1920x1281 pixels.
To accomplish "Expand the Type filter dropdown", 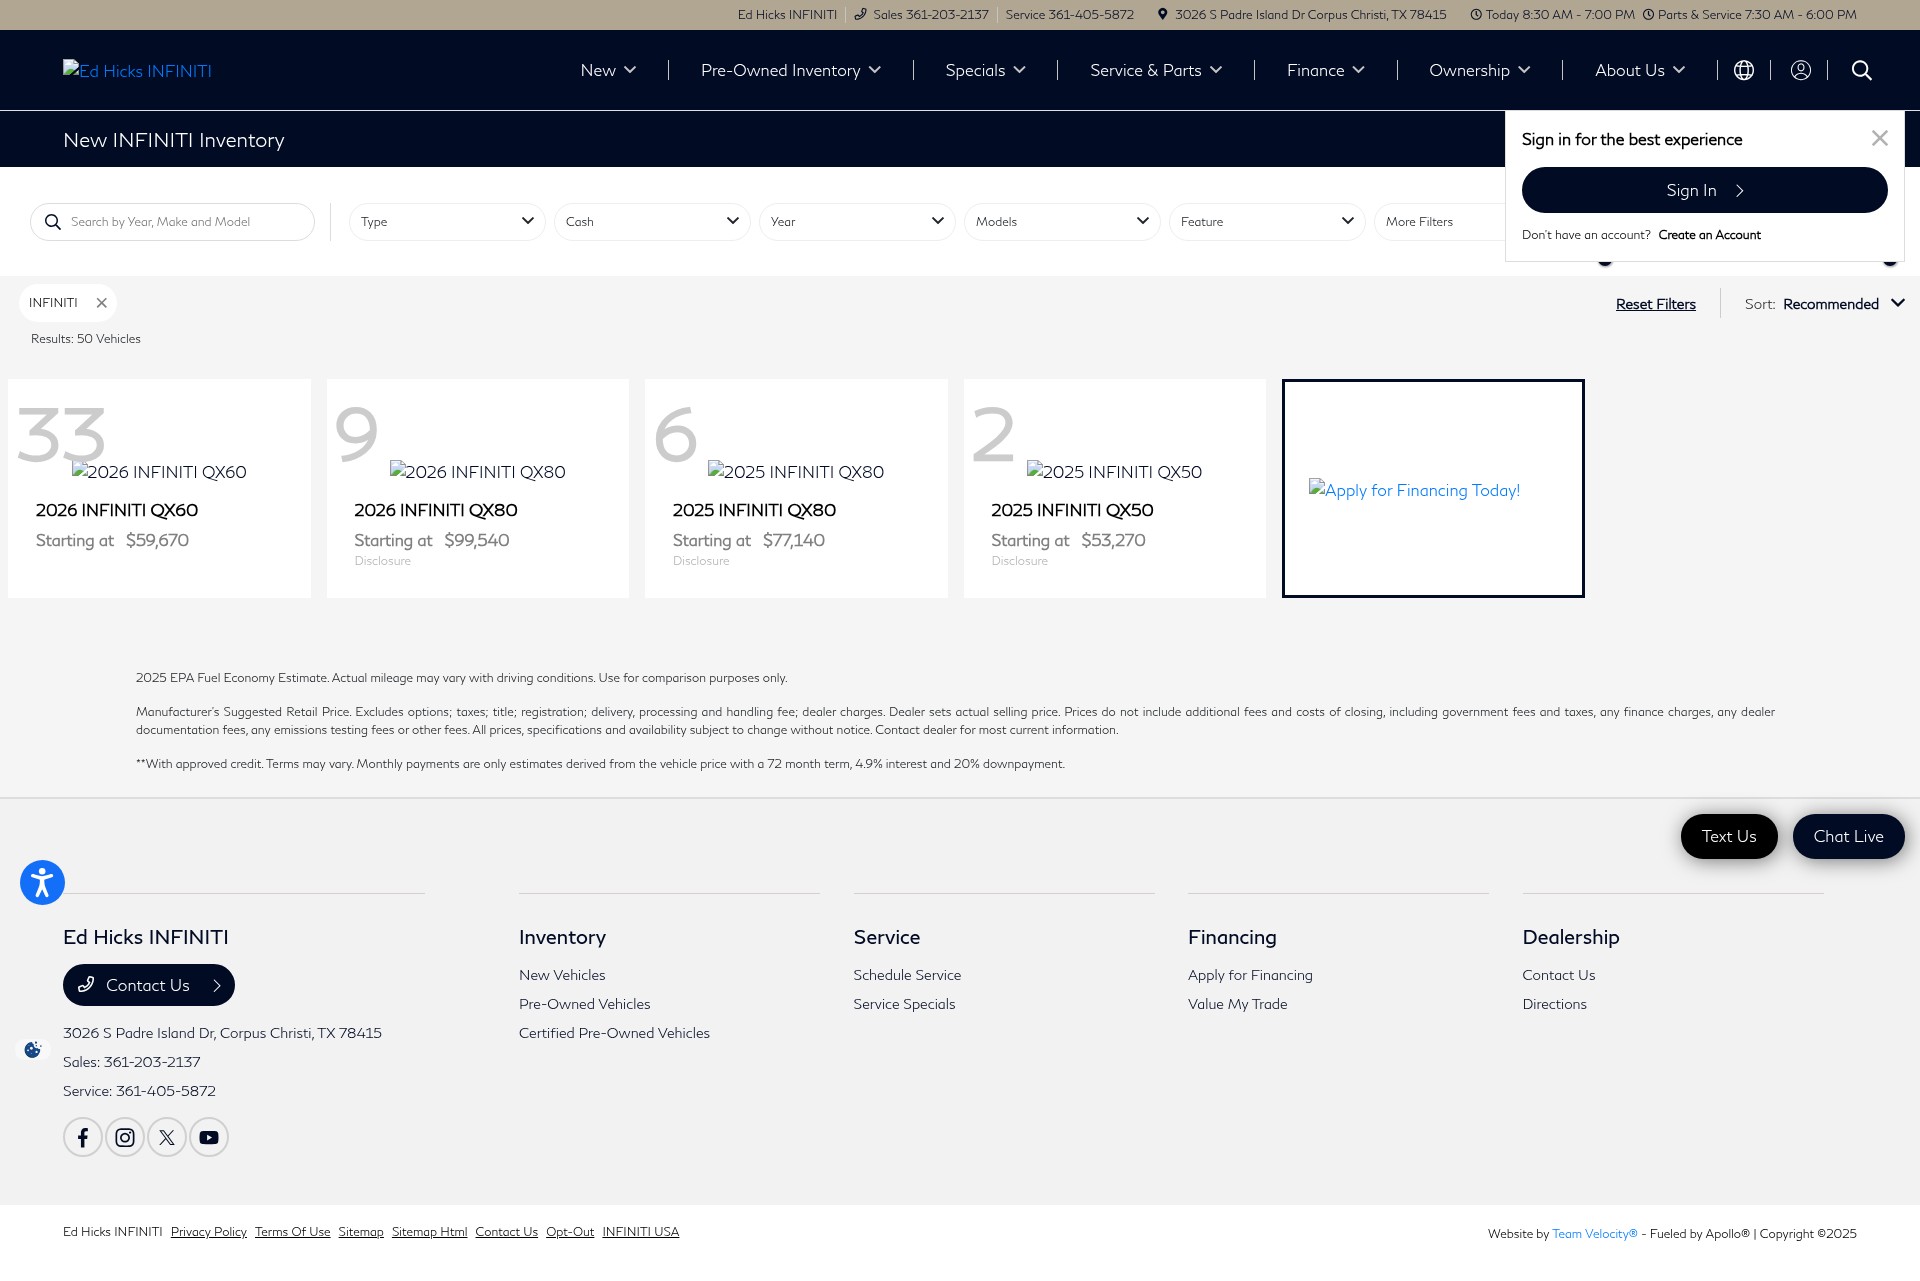I will pyautogui.click(x=447, y=222).
